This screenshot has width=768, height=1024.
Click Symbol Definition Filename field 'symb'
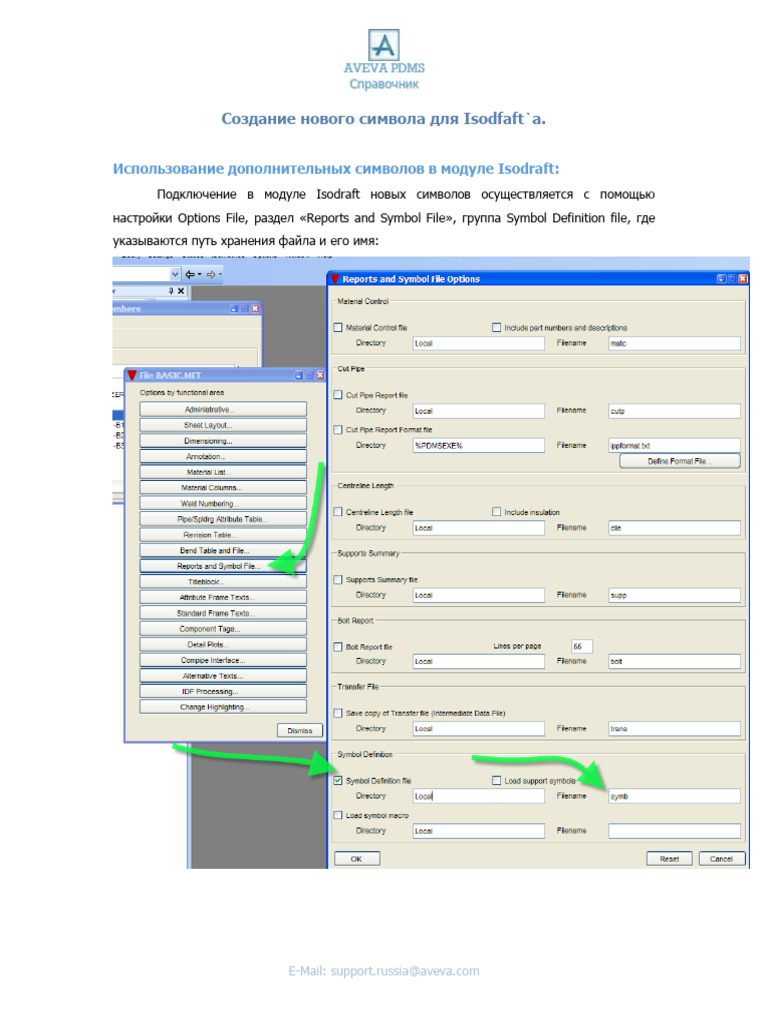675,796
